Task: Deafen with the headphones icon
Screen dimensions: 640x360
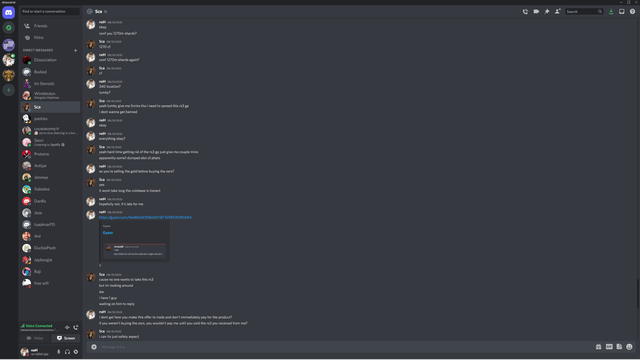Action: (67, 351)
